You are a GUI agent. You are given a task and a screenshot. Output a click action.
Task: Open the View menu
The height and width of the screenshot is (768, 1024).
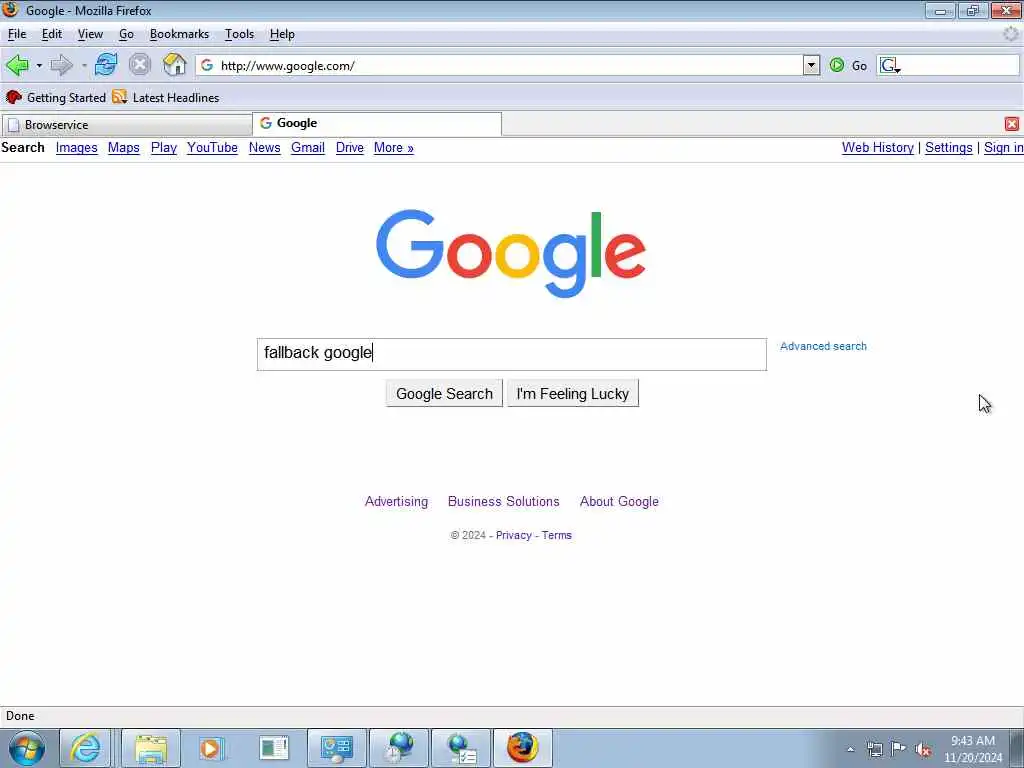(90, 34)
